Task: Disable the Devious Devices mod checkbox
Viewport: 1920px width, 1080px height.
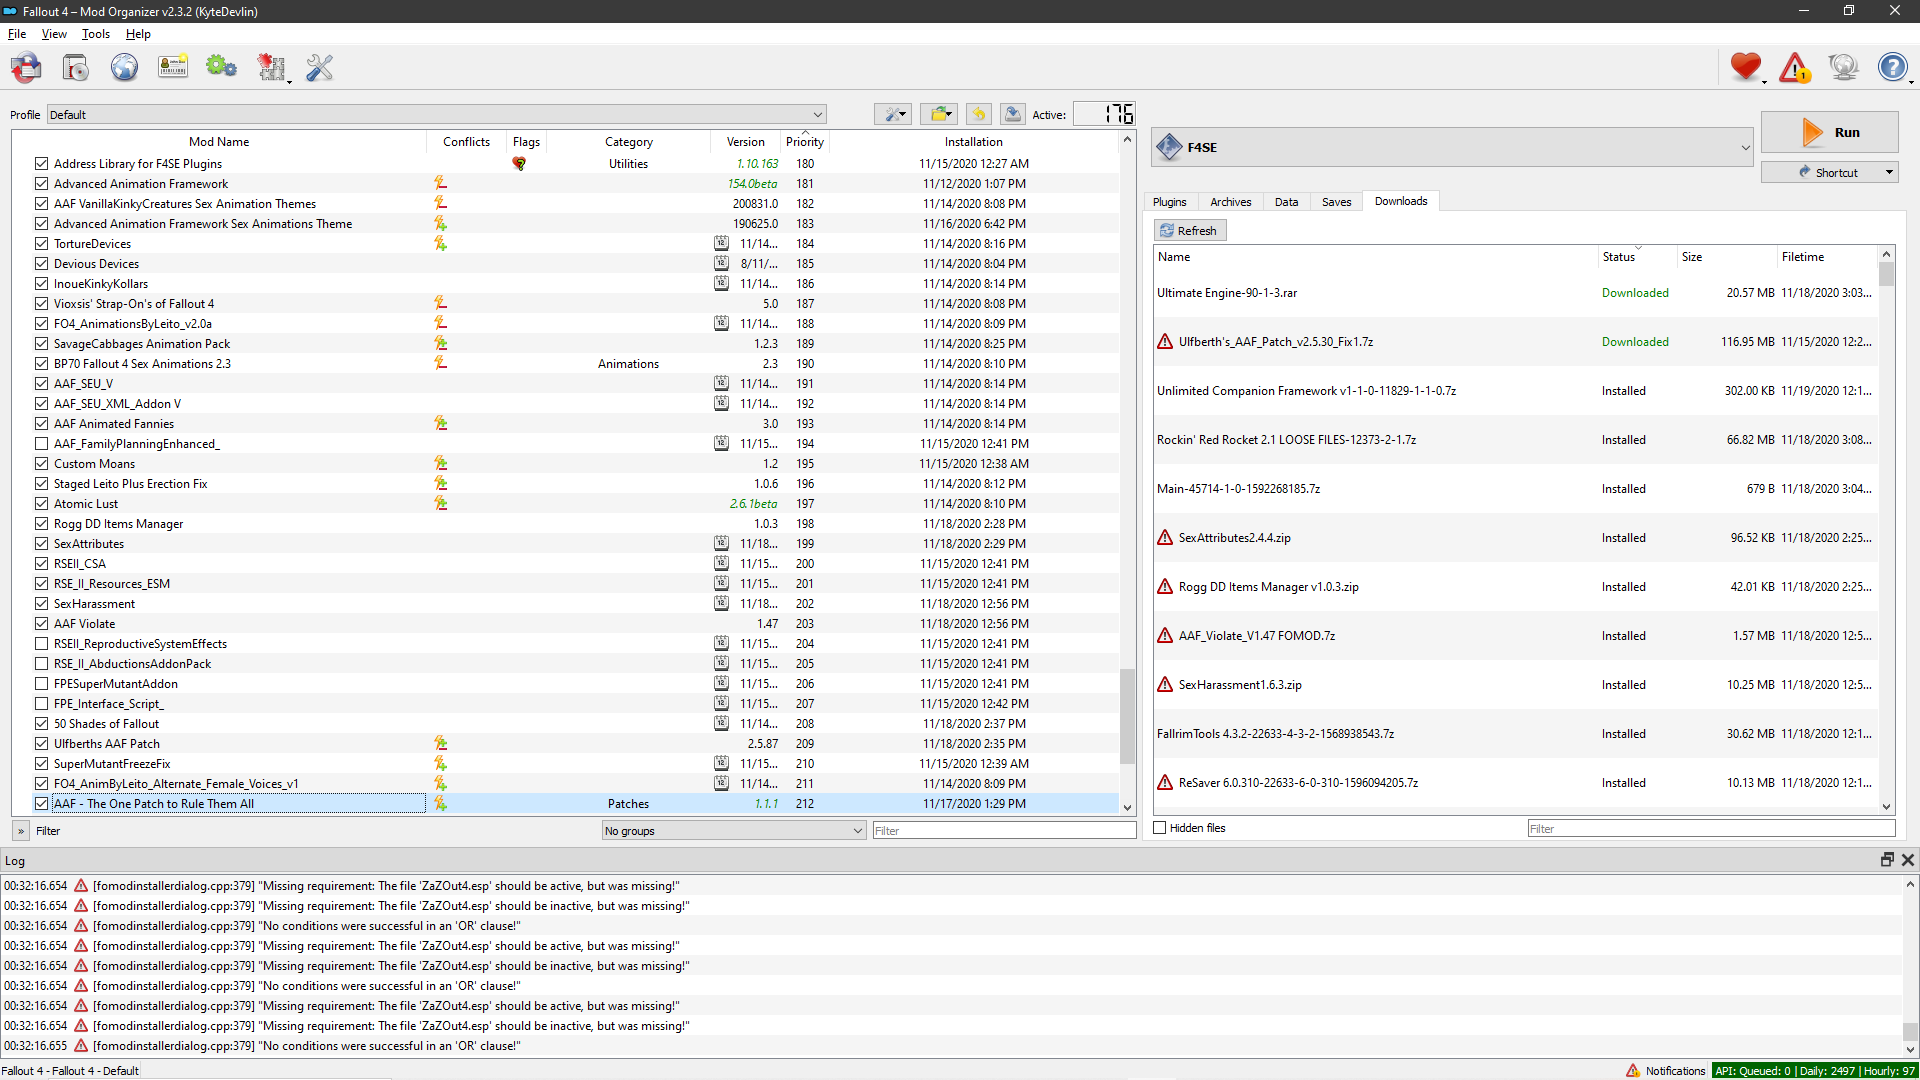Action: pyautogui.click(x=41, y=264)
